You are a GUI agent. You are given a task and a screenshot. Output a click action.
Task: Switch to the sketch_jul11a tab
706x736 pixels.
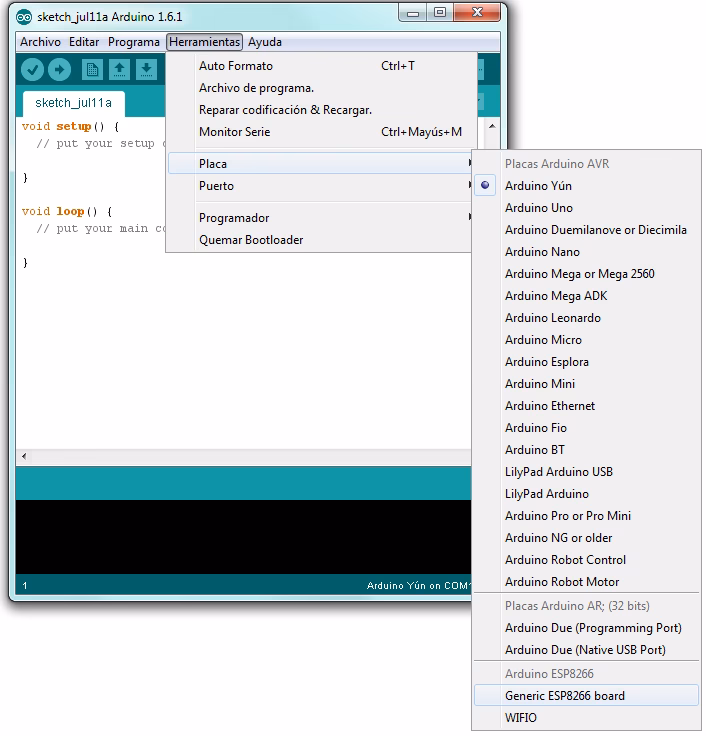(73, 103)
